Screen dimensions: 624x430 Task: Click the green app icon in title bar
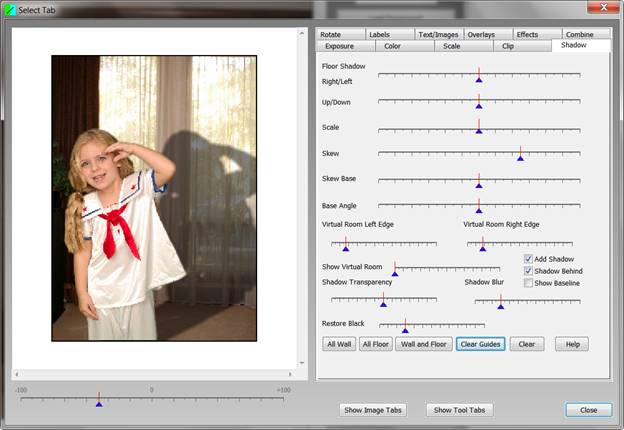[10, 9]
